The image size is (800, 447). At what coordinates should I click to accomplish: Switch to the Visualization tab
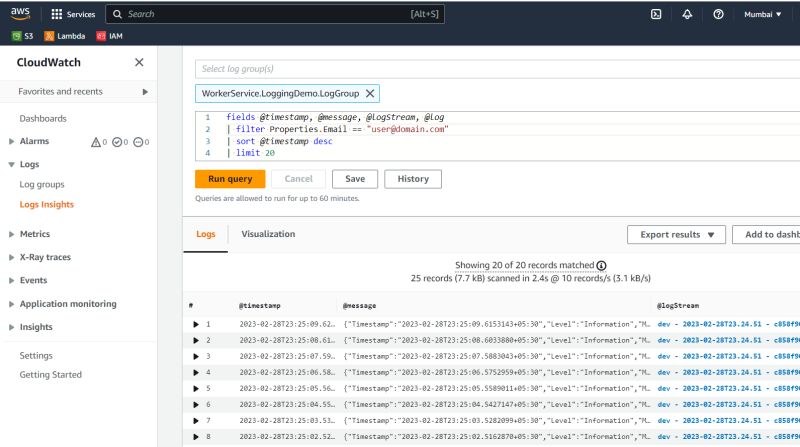coord(268,234)
